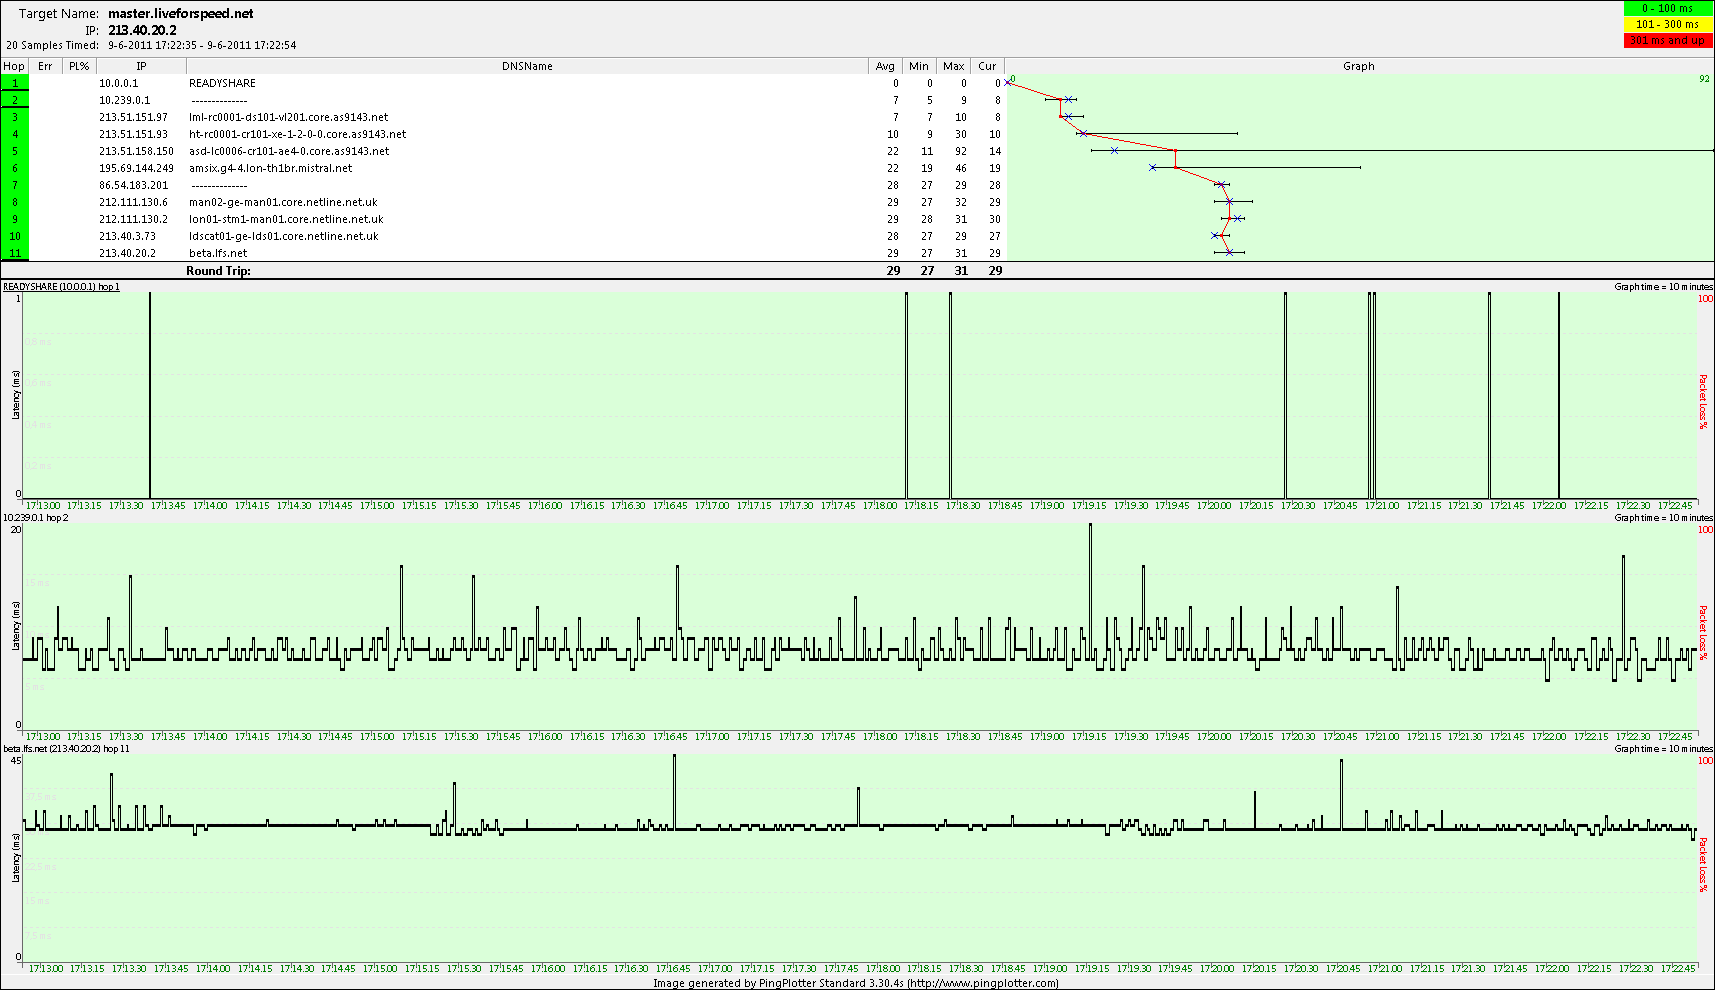
Task: Select DNS name lon01-stm1-man01.core.netline.net.uk
Action: (x=286, y=219)
